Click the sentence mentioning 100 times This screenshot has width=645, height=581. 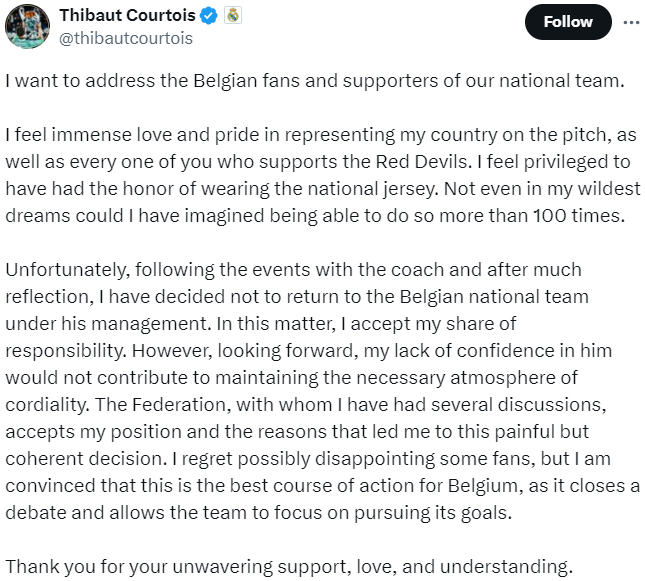pos(315,216)
